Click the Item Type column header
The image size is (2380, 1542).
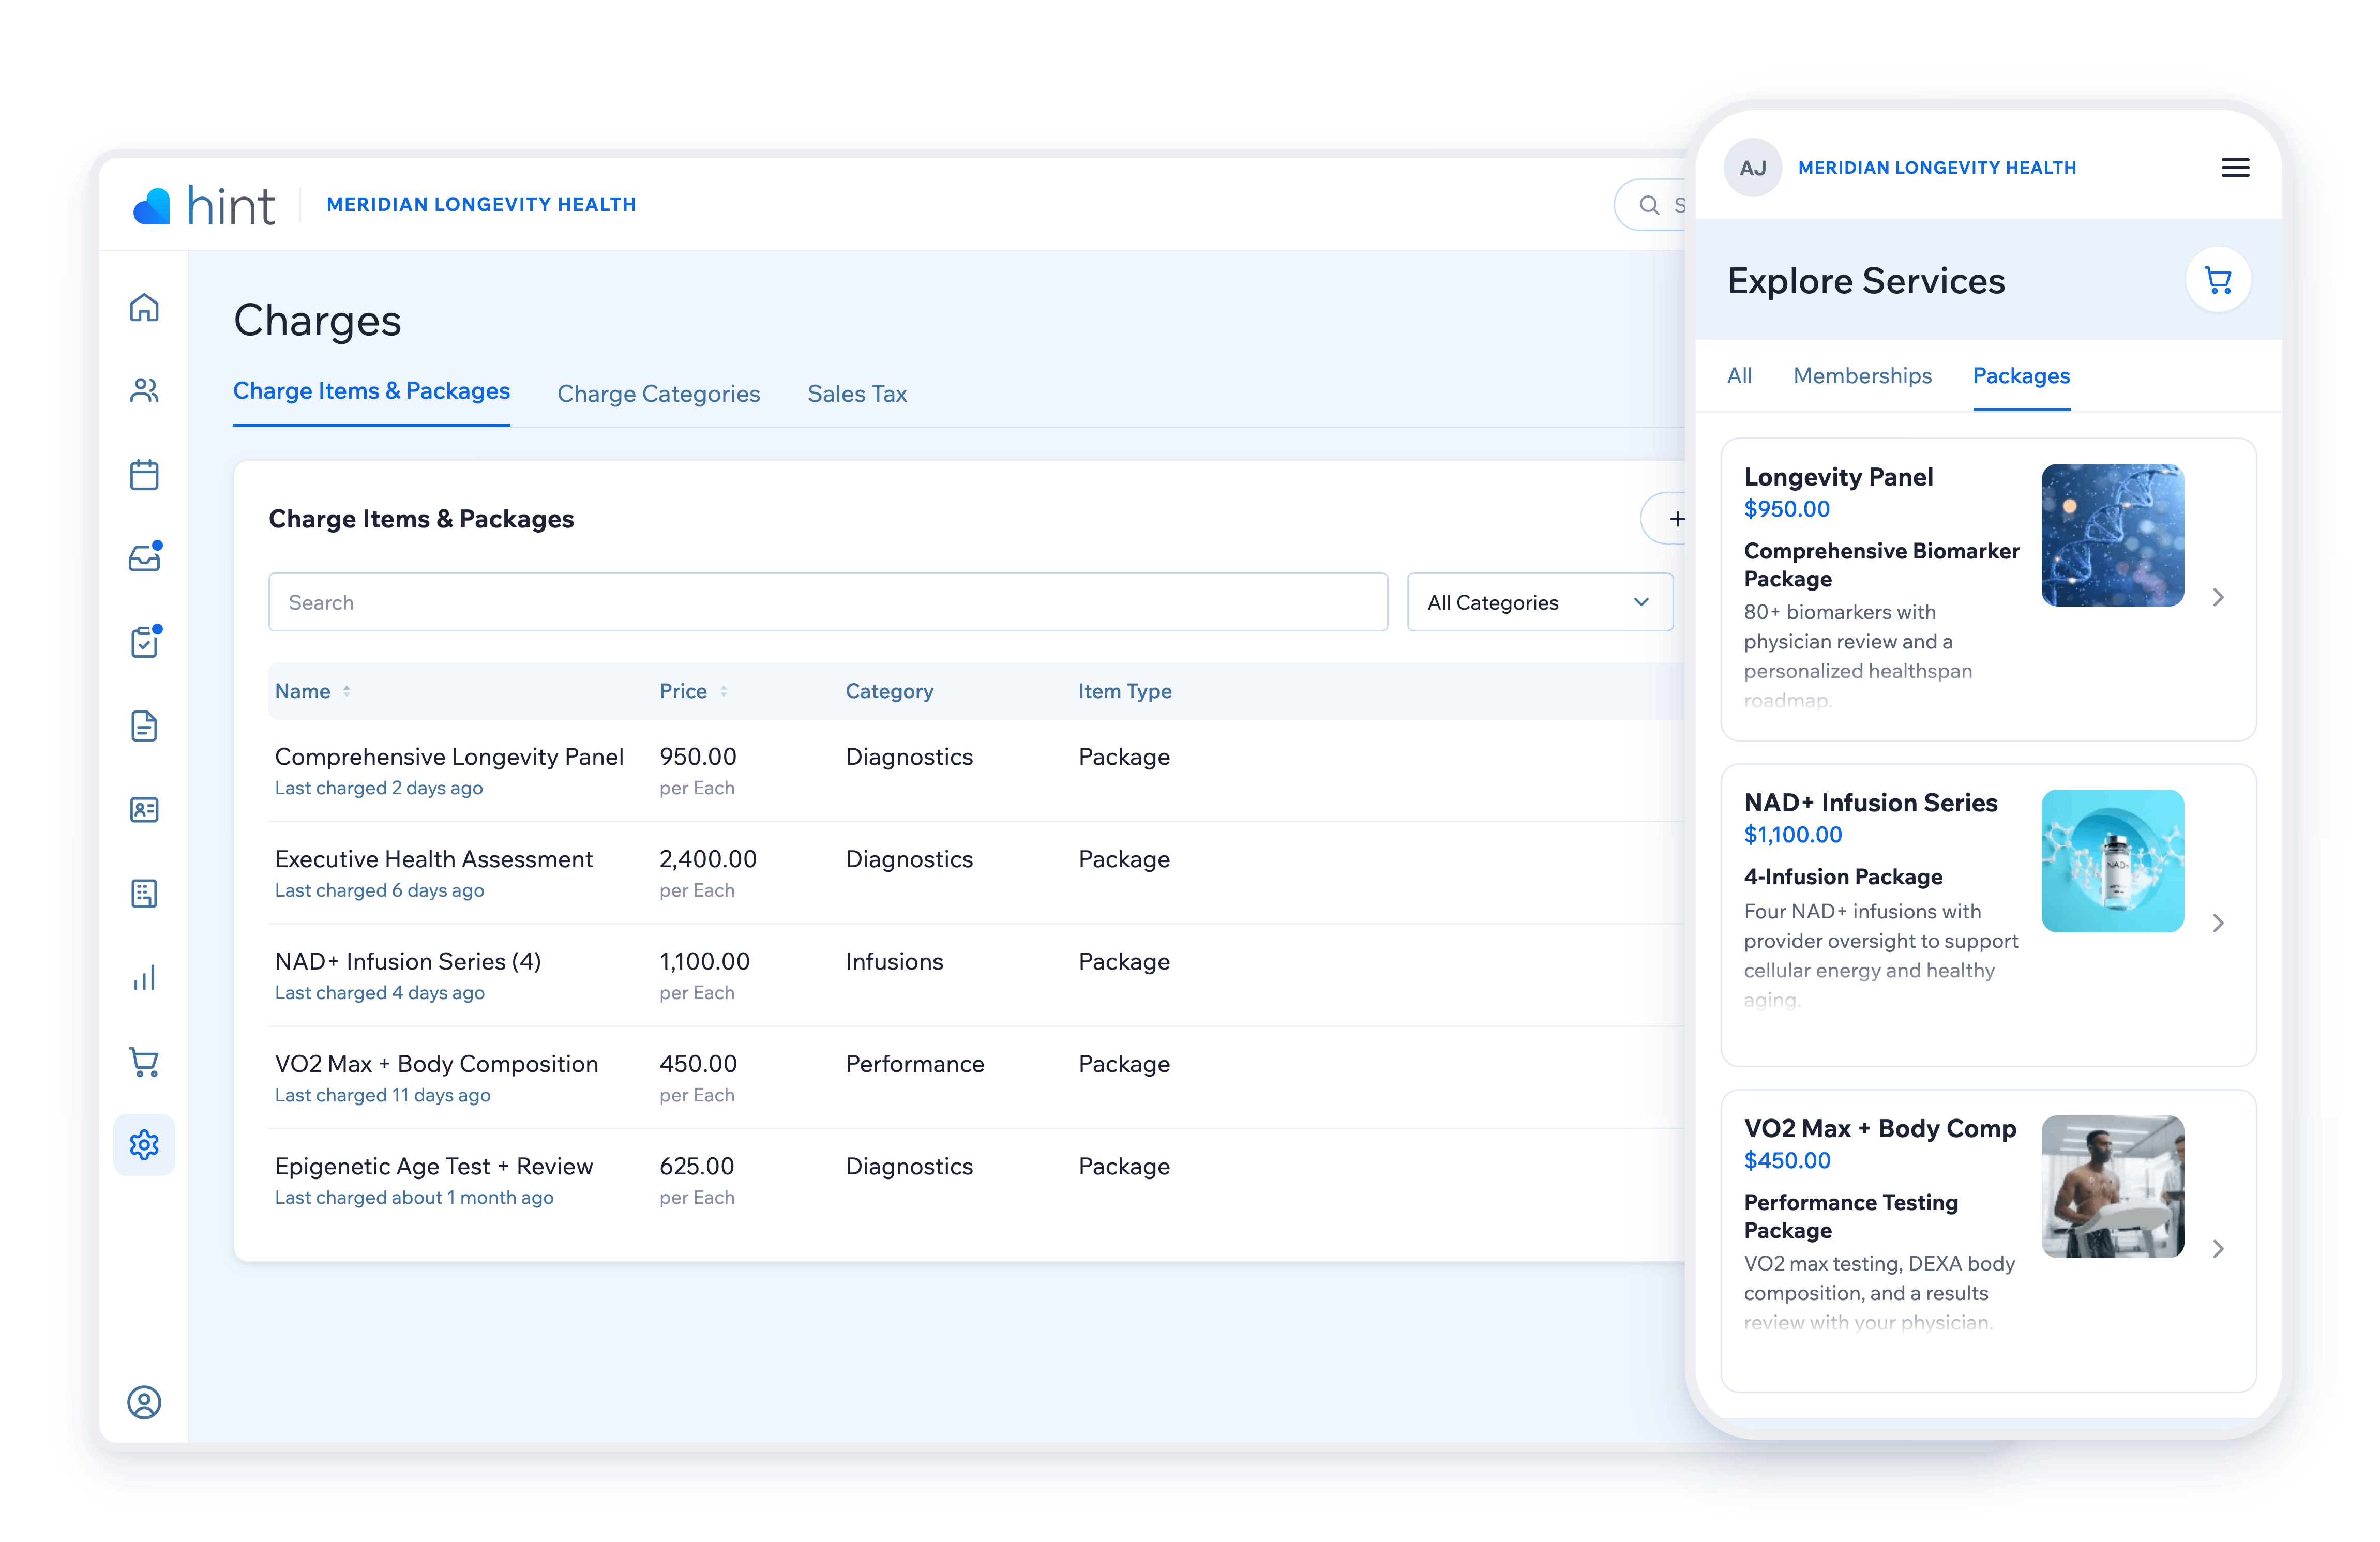pos(1125,691)
